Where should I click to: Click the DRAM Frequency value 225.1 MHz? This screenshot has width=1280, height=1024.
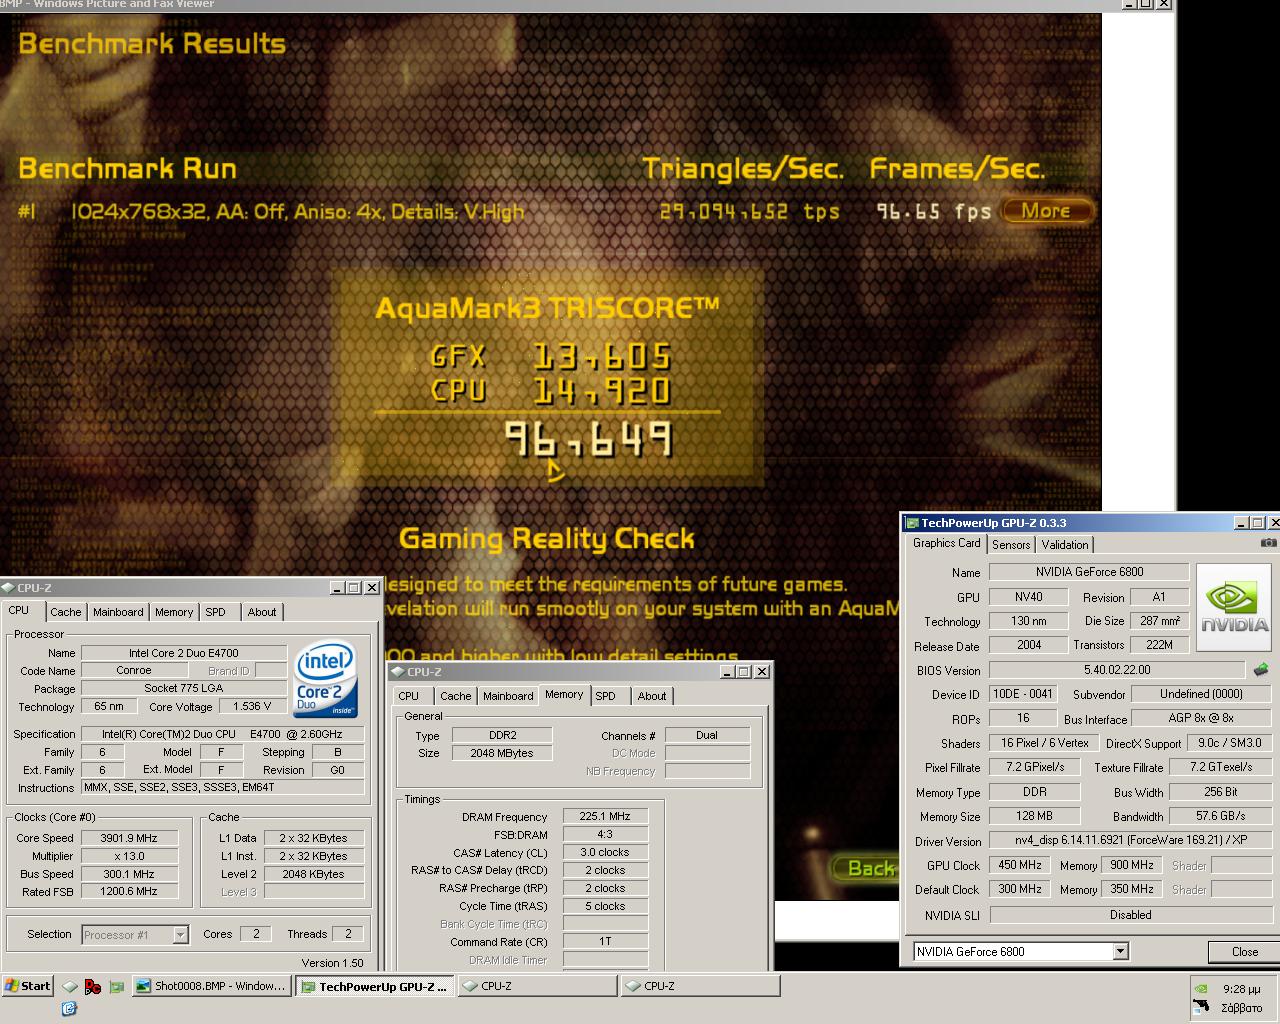coord(605,816)
